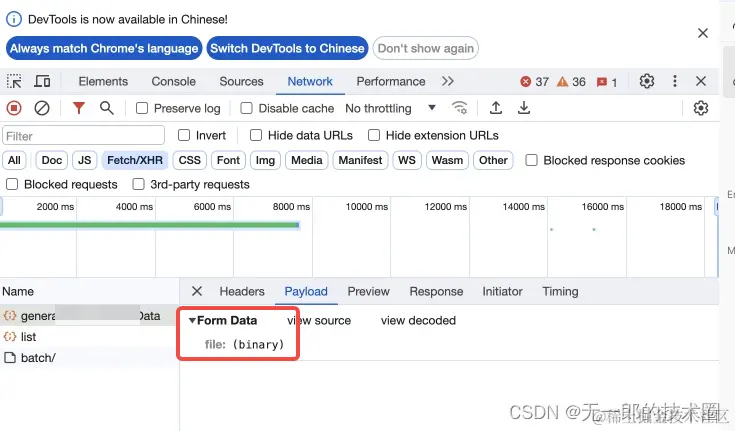
Task: Switch to the Sources tab
Action: pyautogui.click(x=241, y=82)
